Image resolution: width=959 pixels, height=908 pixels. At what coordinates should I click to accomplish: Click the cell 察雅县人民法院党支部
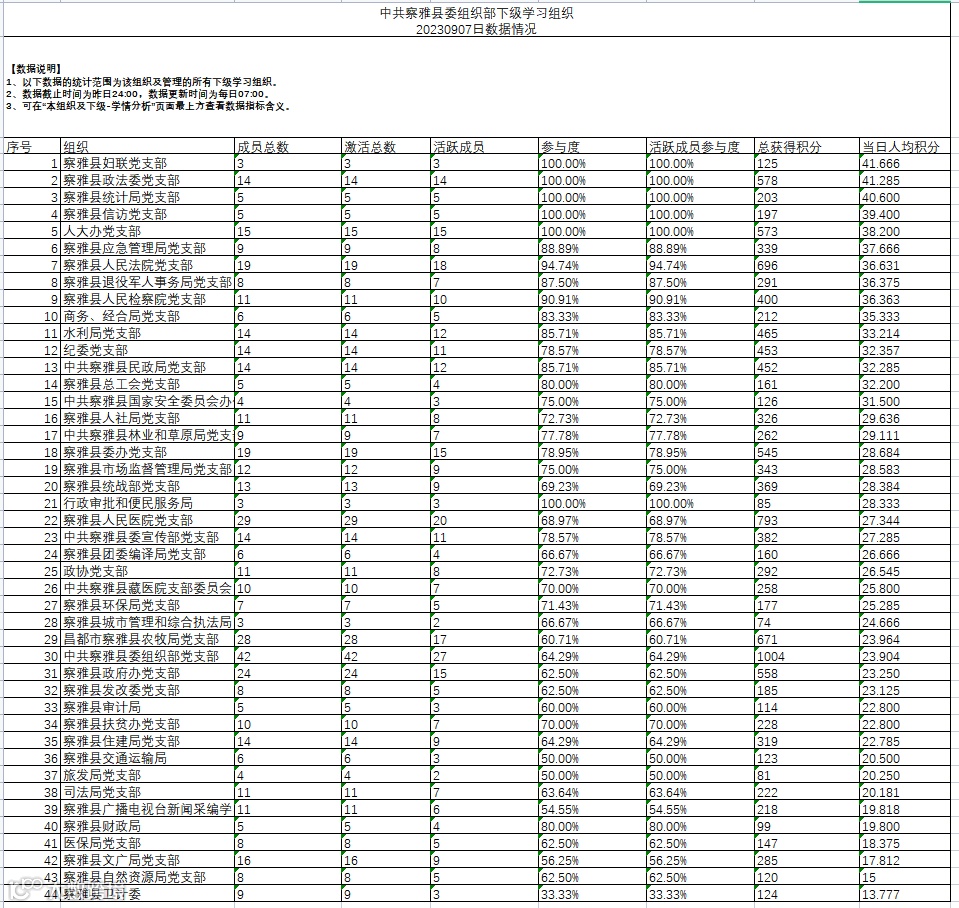(x=147, y=265)
